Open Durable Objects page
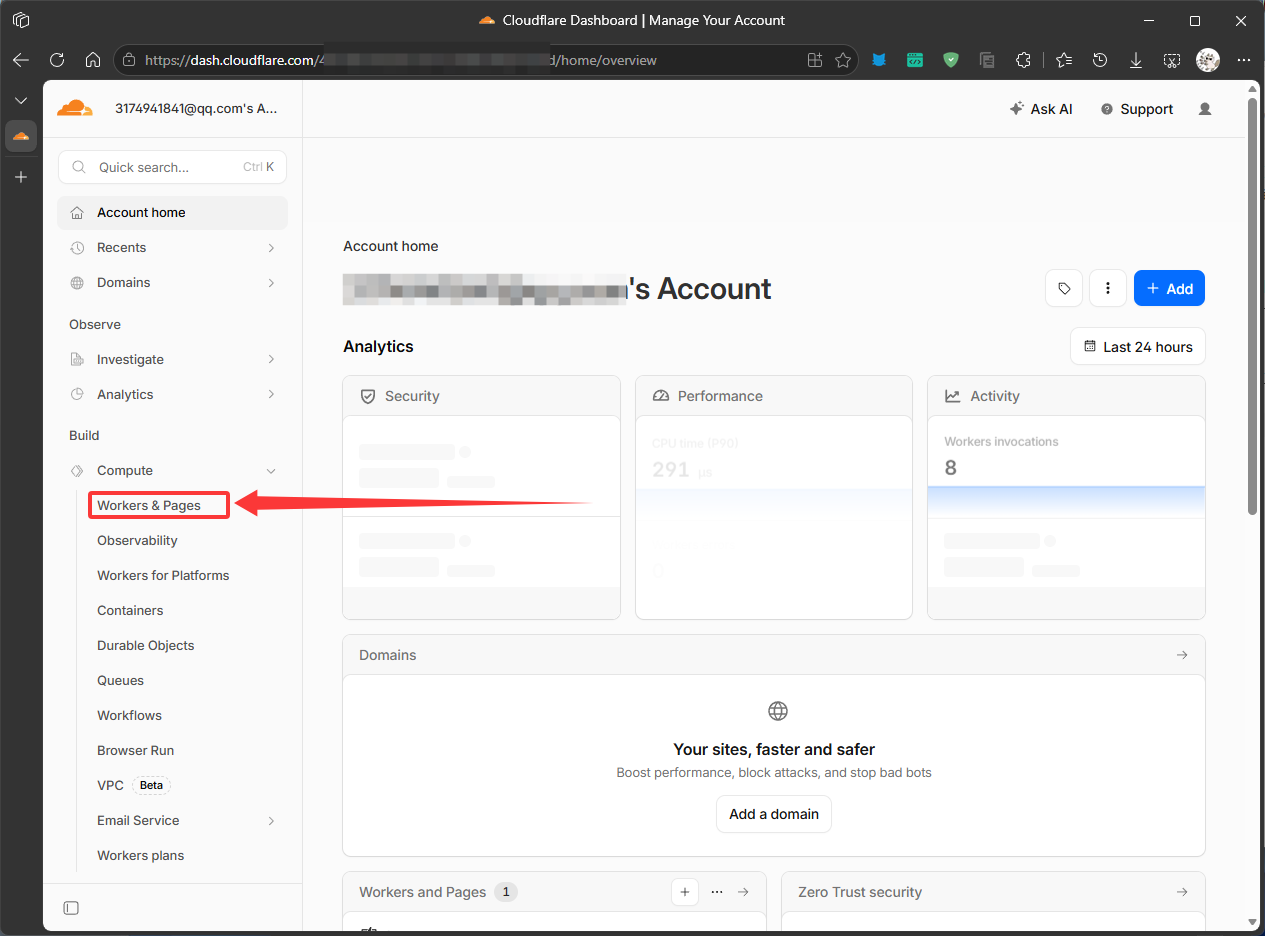Screen dimensions: 1265x936 coord(146,646)
